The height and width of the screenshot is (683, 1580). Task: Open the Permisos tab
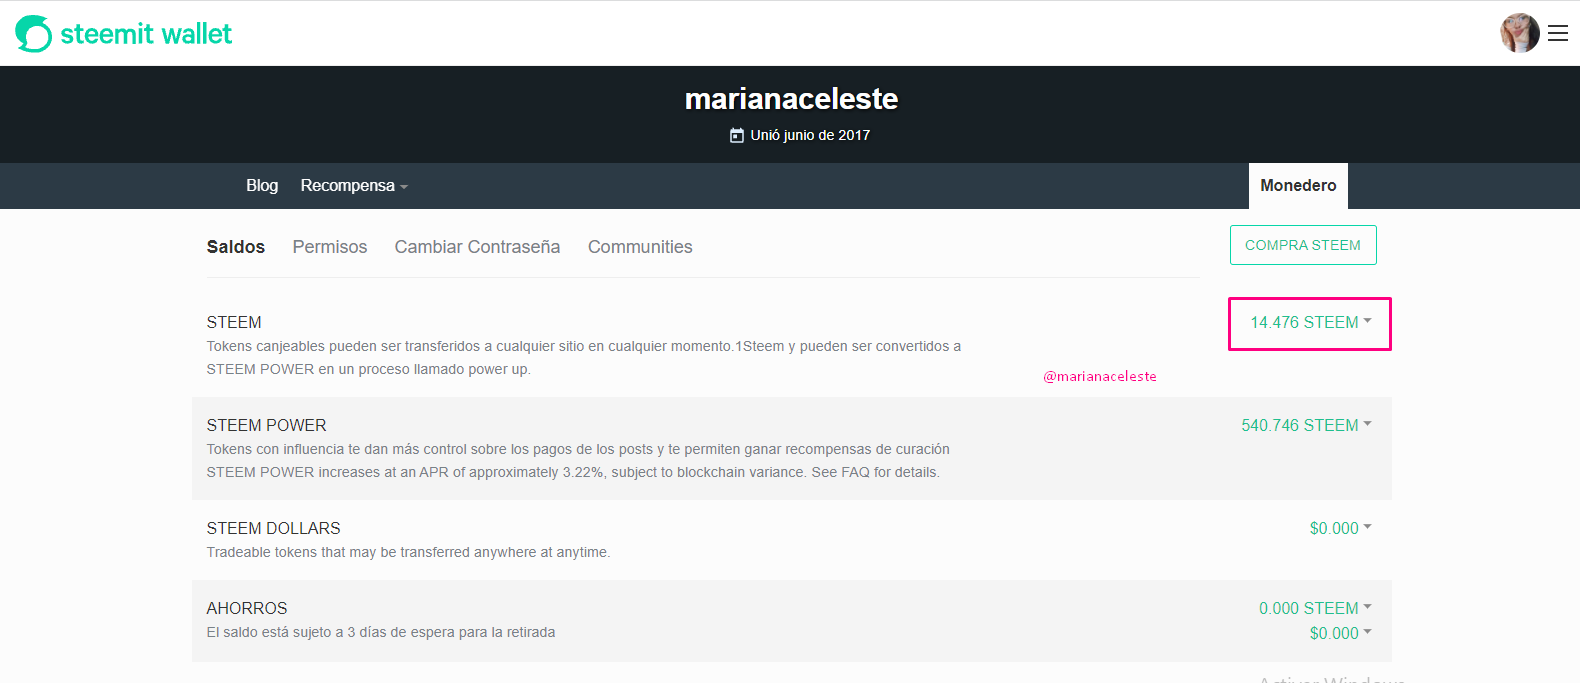[x=330, y=247]
